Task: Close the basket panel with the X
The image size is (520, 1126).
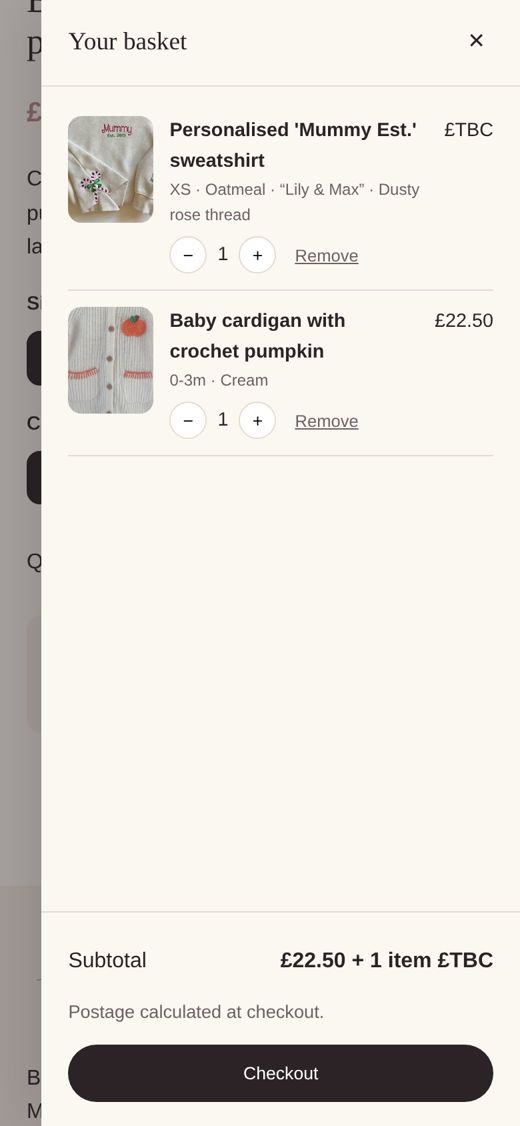Action: 475,41
